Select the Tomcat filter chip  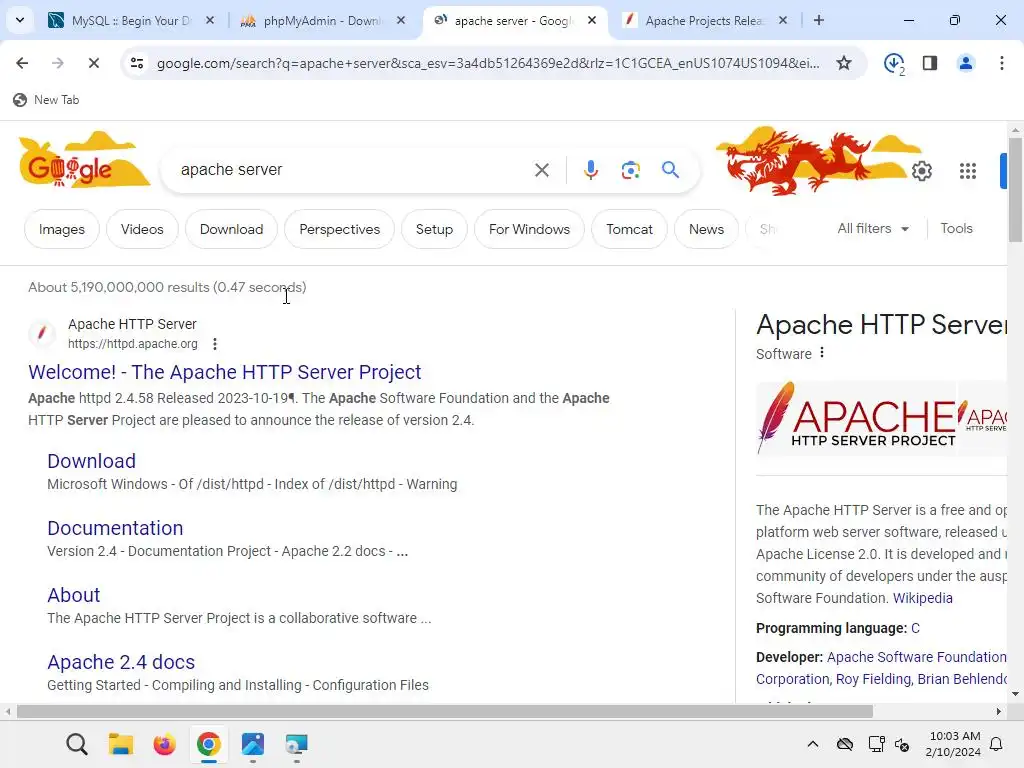(629, 229)
